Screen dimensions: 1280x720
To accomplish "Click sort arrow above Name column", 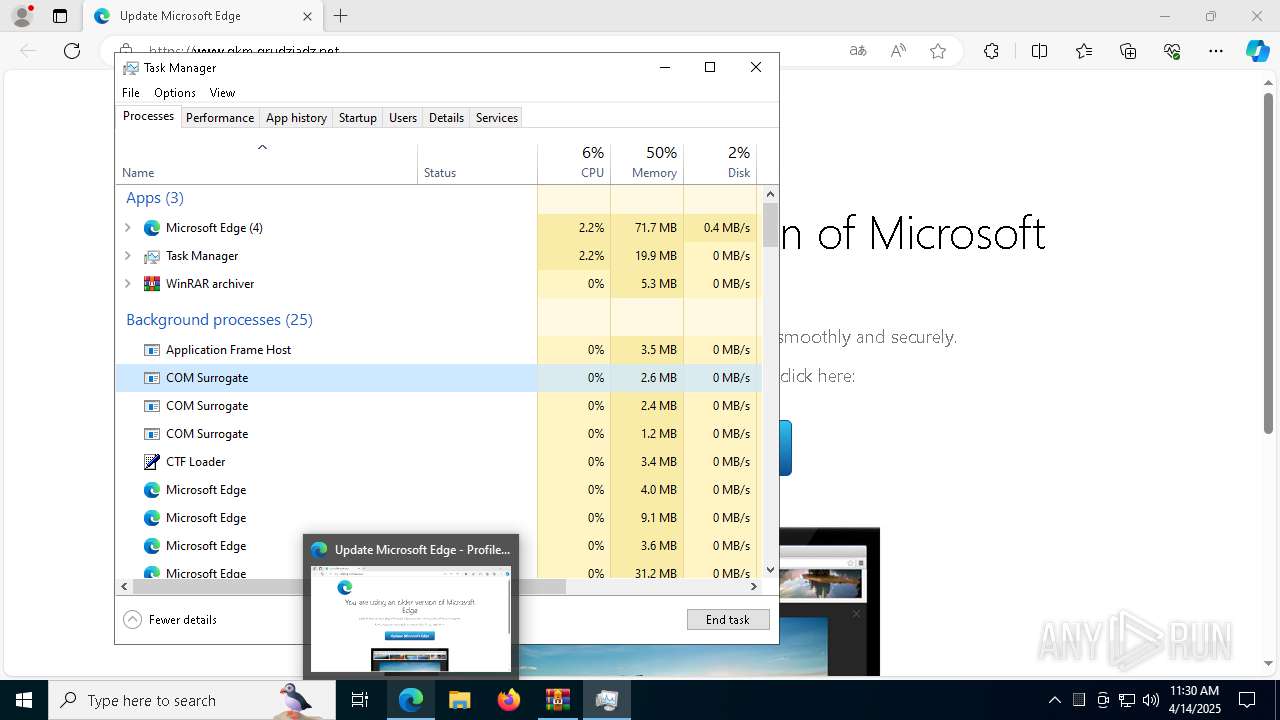I will coord(262,148).
